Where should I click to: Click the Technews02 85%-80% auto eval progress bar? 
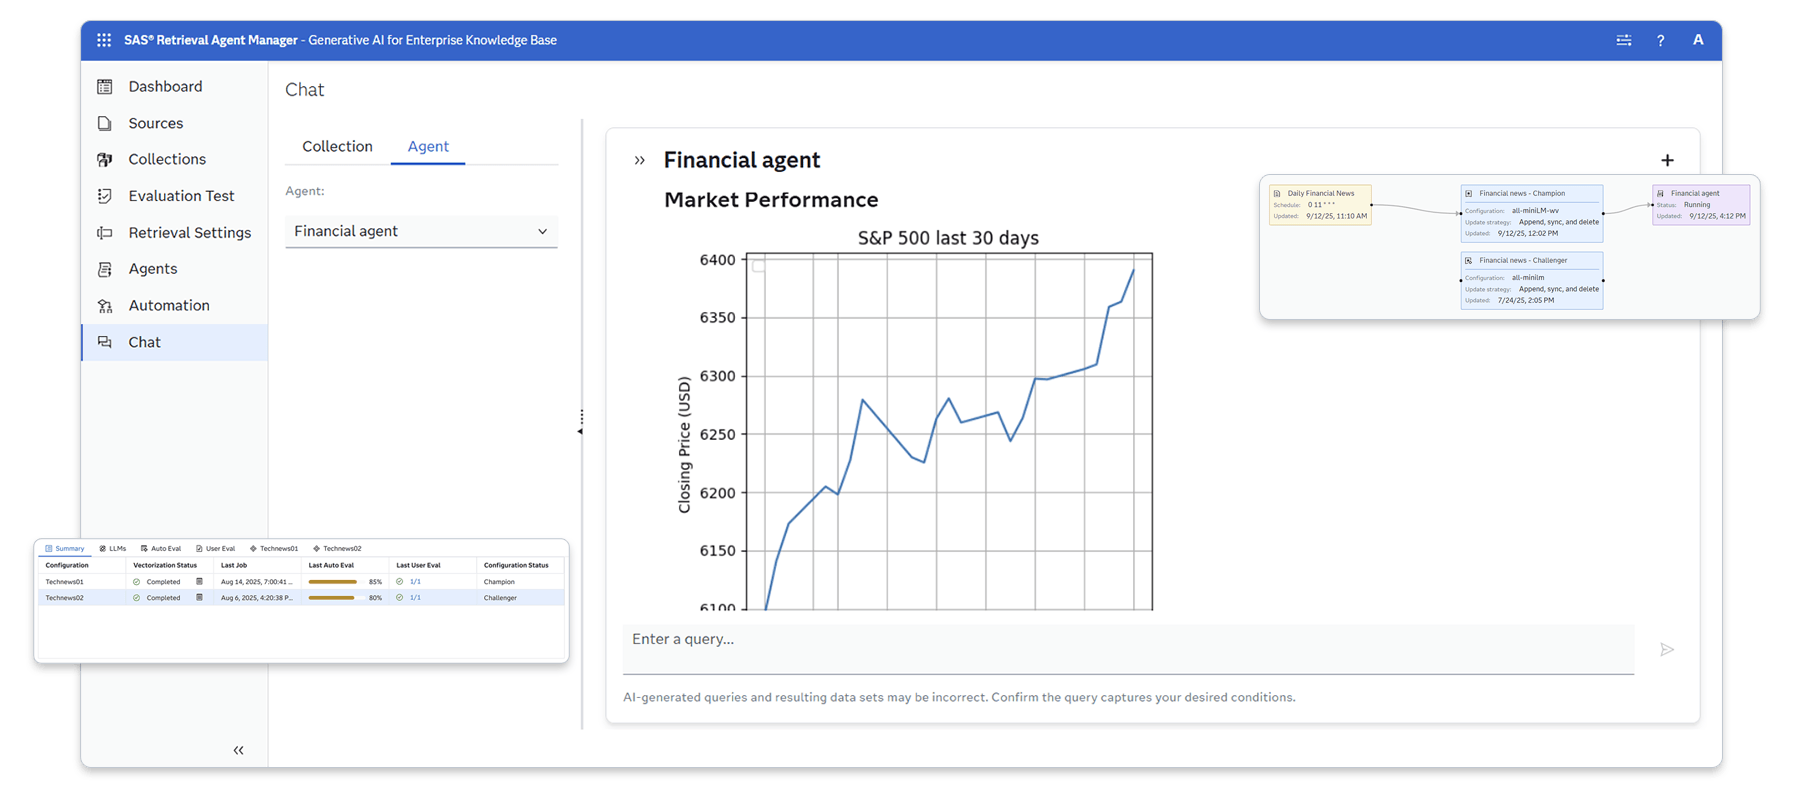332,598
